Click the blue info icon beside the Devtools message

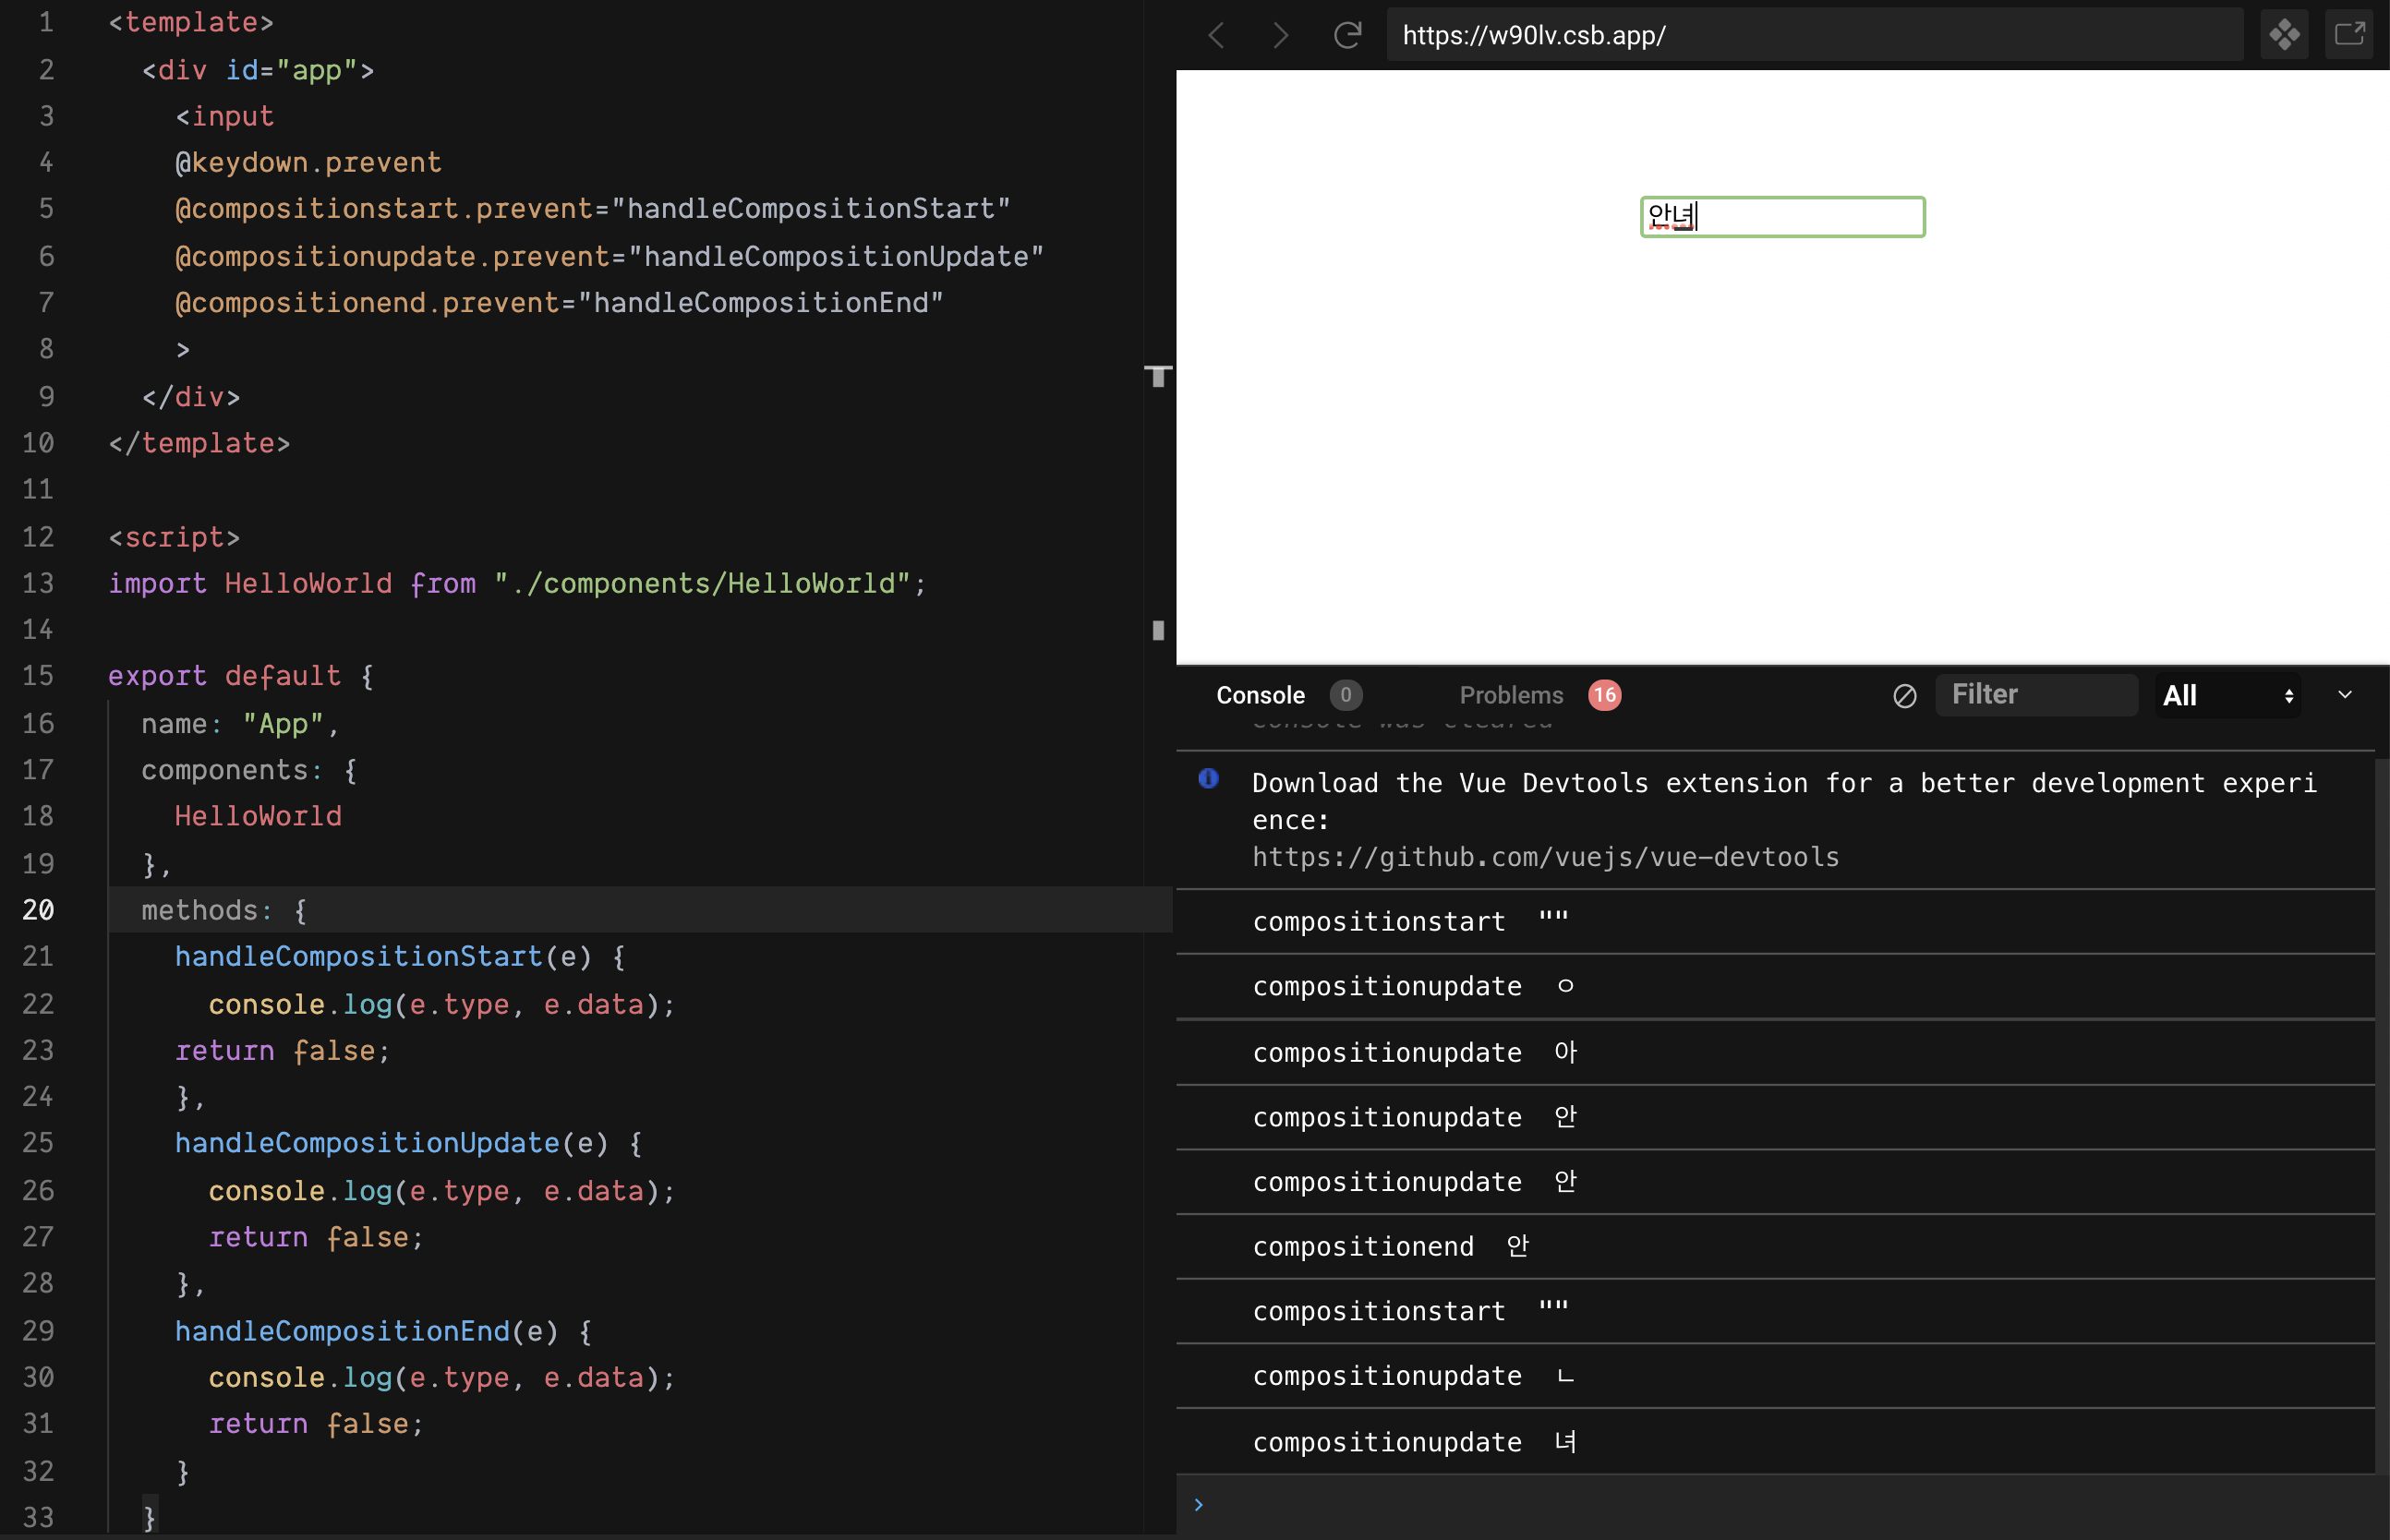point(1208,779)
